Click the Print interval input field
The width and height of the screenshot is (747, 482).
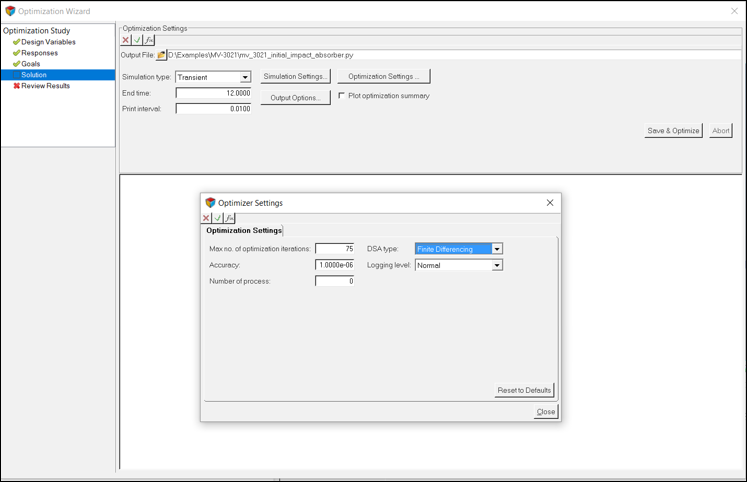tap(213, 109)
